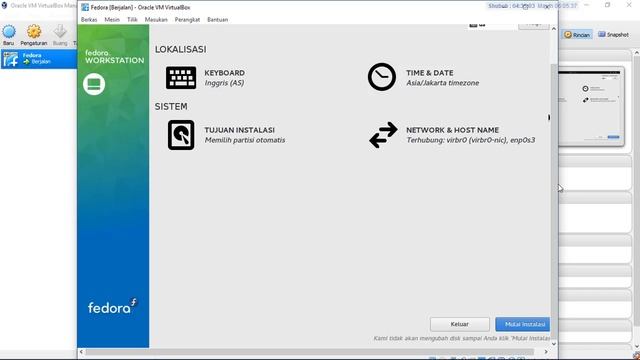The height and width of the screenshot is (360, 640).
Task: Open the Masukan menu
Action: coord(156,20)
